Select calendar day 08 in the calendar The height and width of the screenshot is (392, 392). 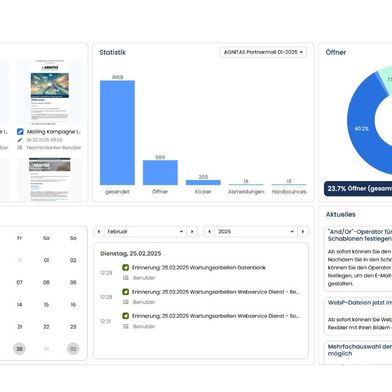tap(46, 282)
